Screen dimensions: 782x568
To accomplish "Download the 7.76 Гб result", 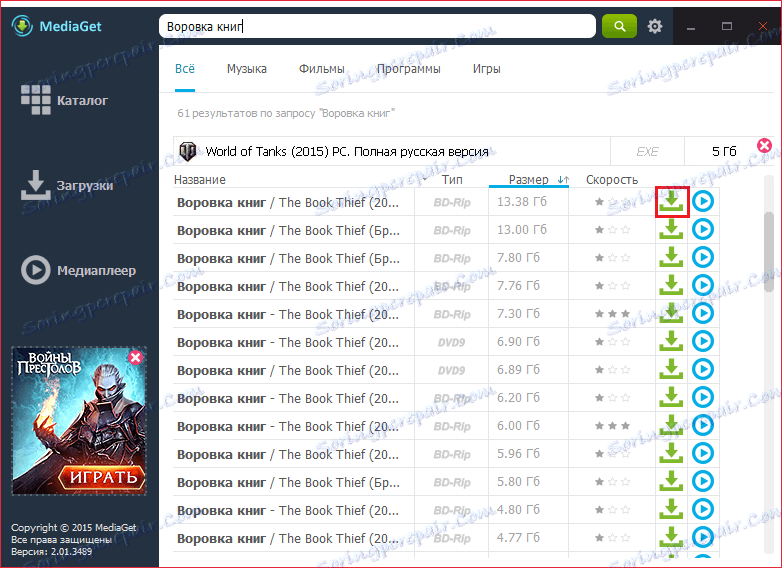I will [671, 285].
